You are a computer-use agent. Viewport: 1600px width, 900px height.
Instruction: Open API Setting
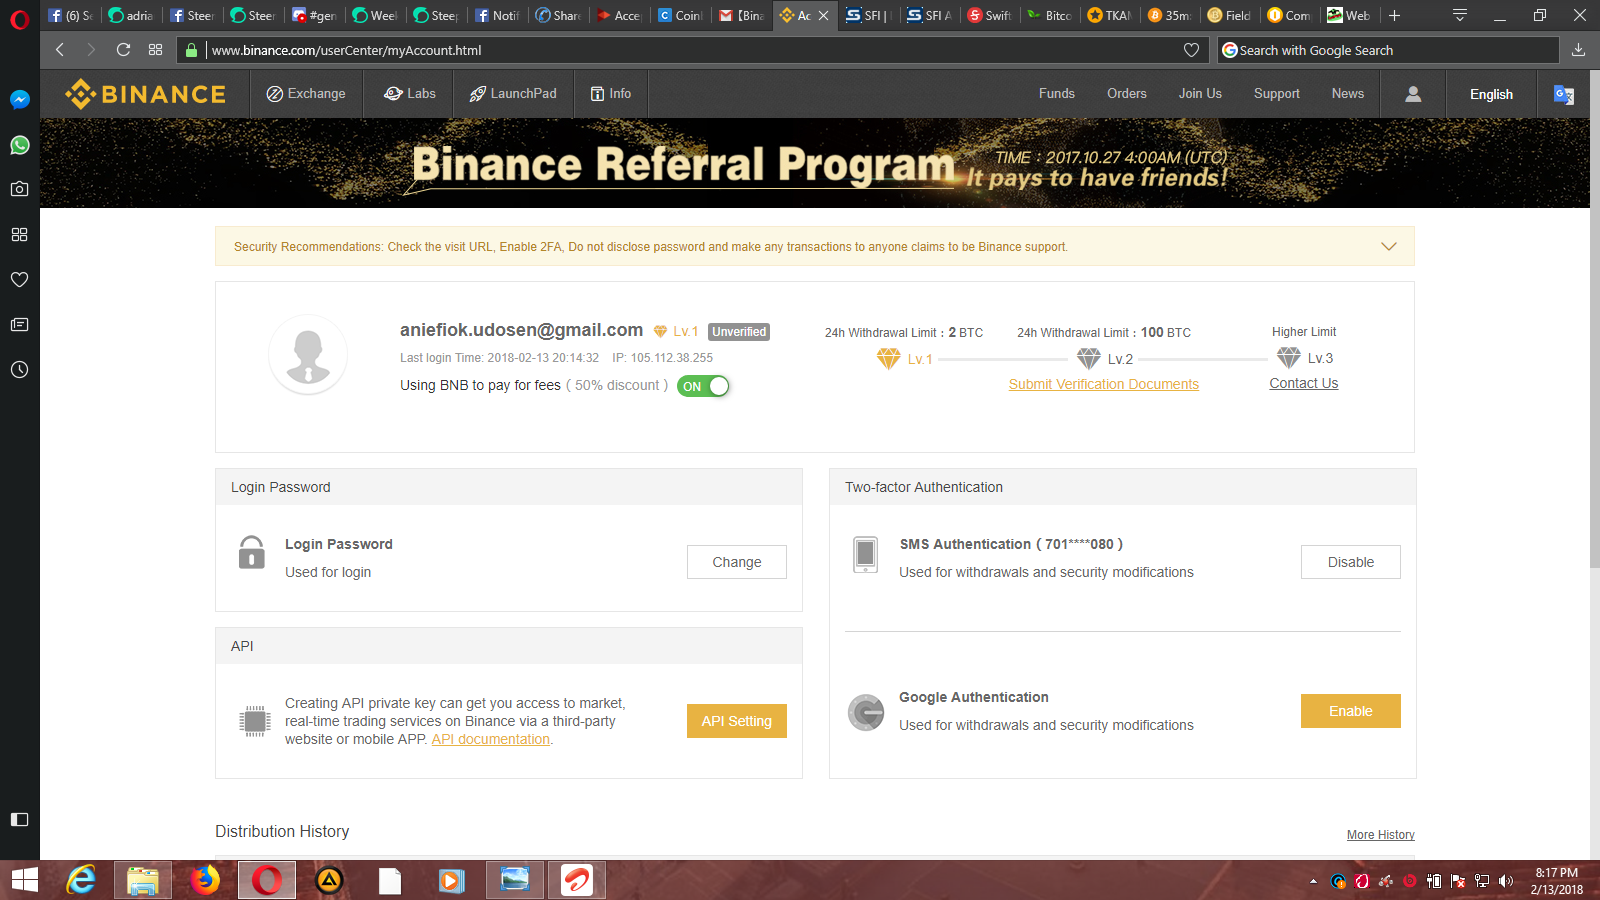[737, 721]
